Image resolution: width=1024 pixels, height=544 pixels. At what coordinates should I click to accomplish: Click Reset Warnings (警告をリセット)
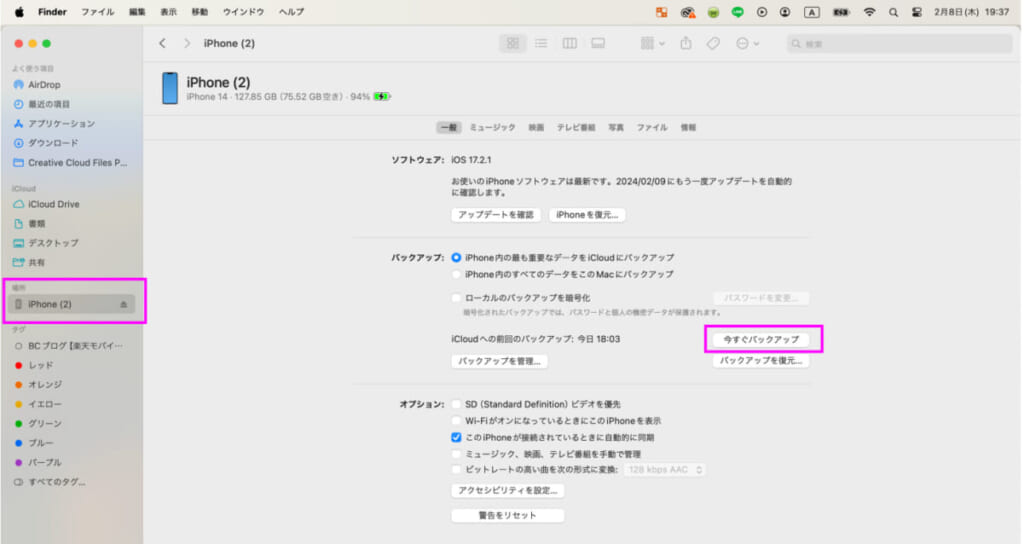coord(507,515)
